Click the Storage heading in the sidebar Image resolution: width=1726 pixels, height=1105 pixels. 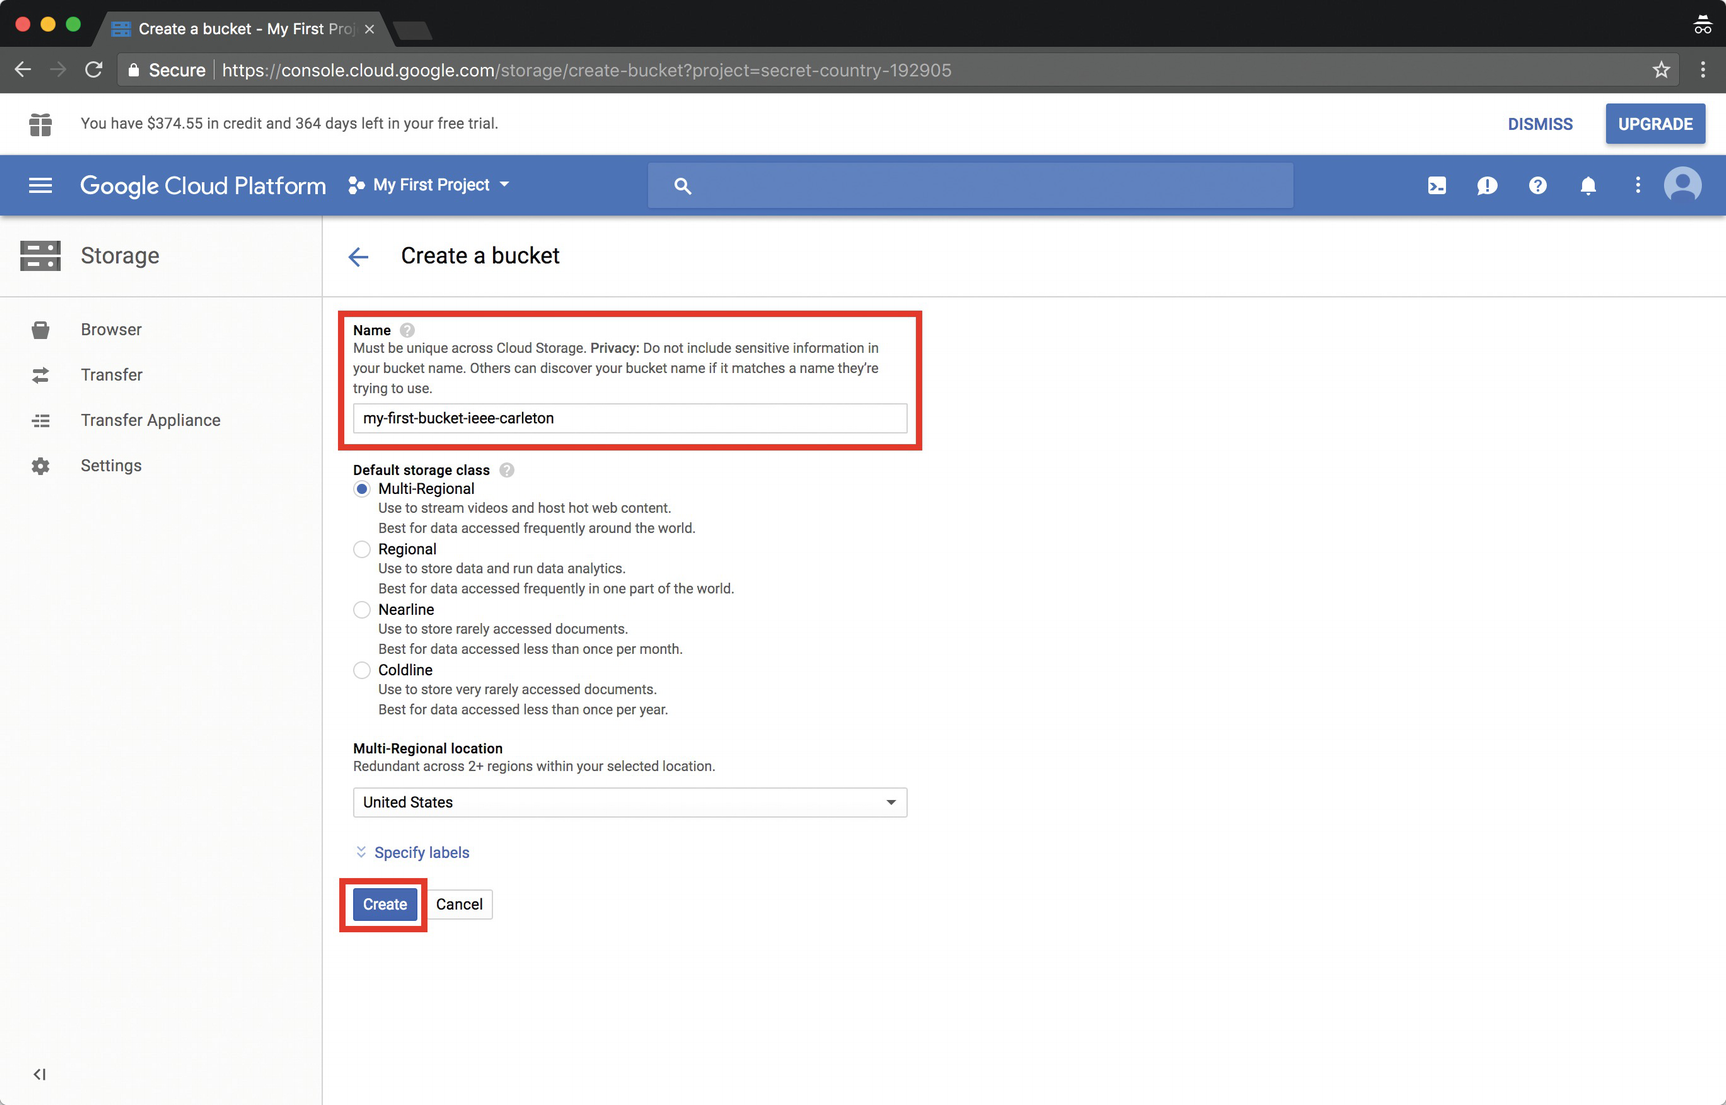point(120,256)
